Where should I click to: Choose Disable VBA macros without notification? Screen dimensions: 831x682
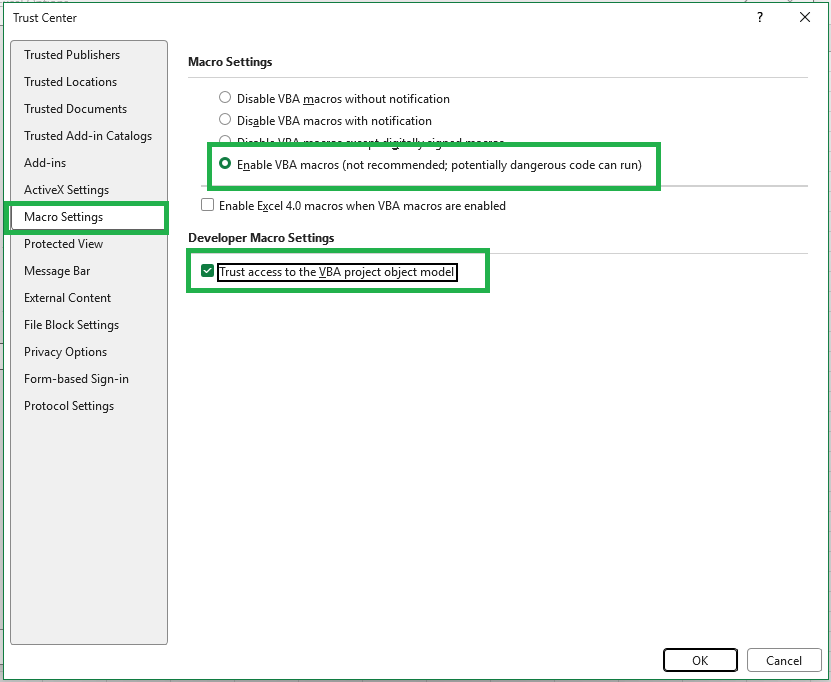click(225, 98)
